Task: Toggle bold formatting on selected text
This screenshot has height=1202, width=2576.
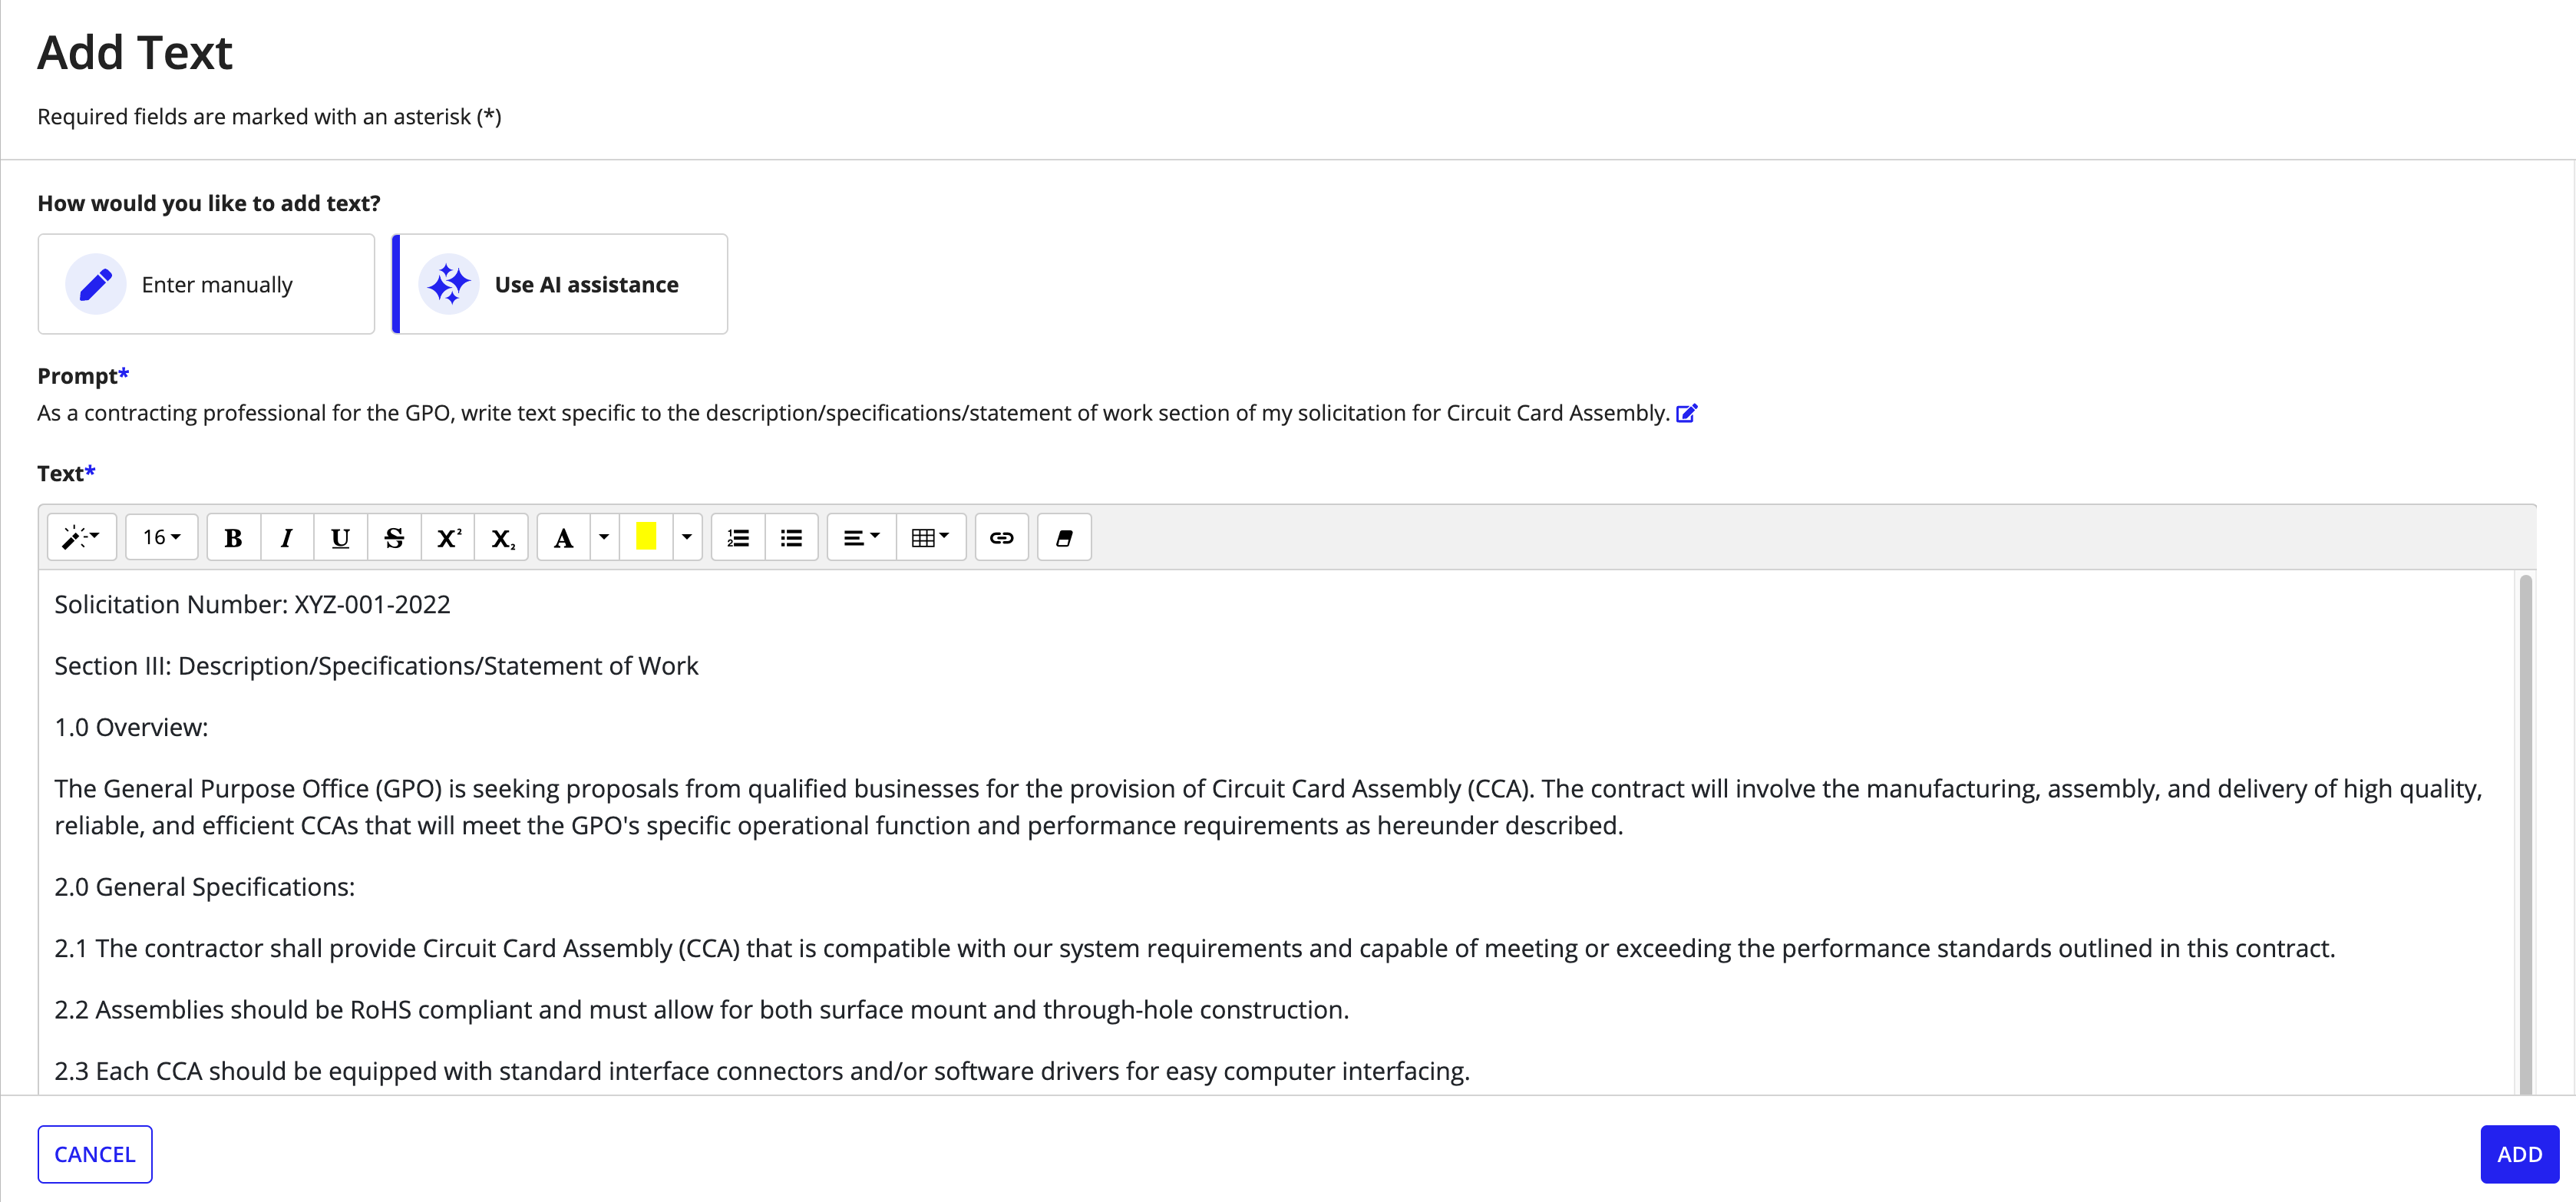Action: pos(233,537)
